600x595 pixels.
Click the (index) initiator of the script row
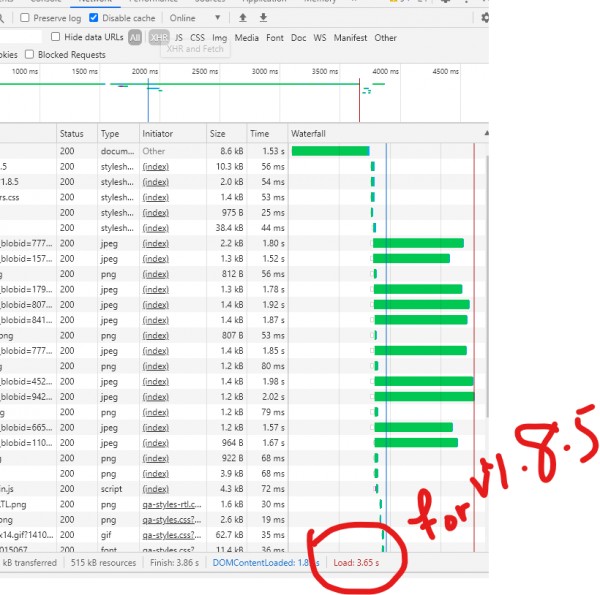(x=155, y=488)
